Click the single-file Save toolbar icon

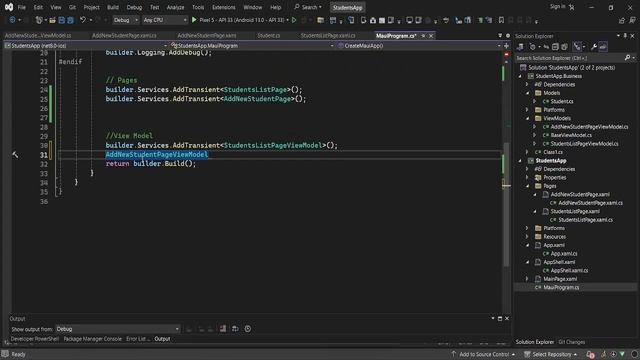point(61,20)
